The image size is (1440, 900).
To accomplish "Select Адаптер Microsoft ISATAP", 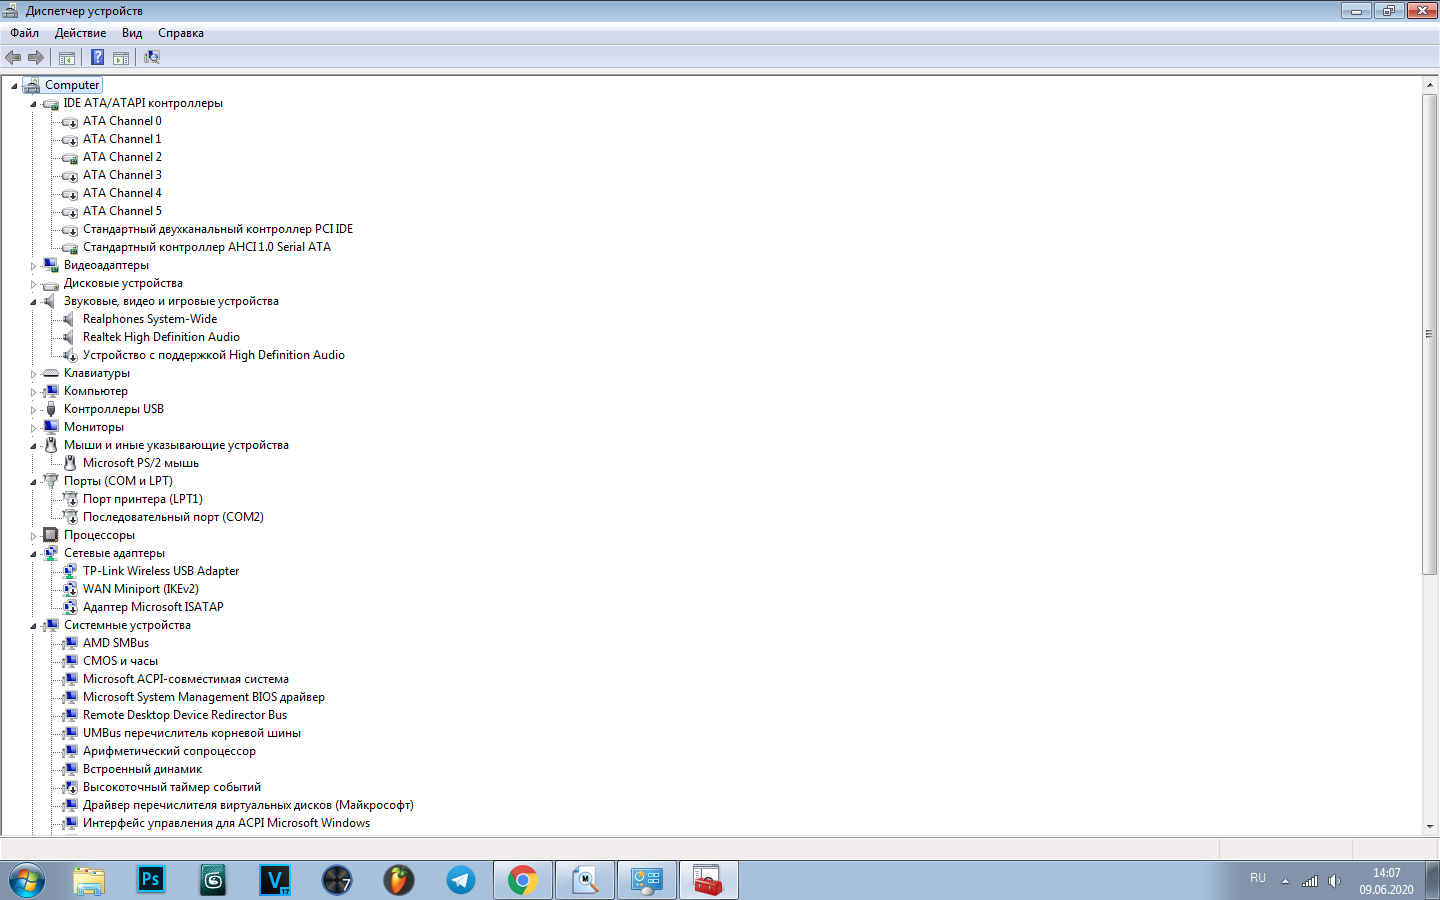I will point(153,607).
